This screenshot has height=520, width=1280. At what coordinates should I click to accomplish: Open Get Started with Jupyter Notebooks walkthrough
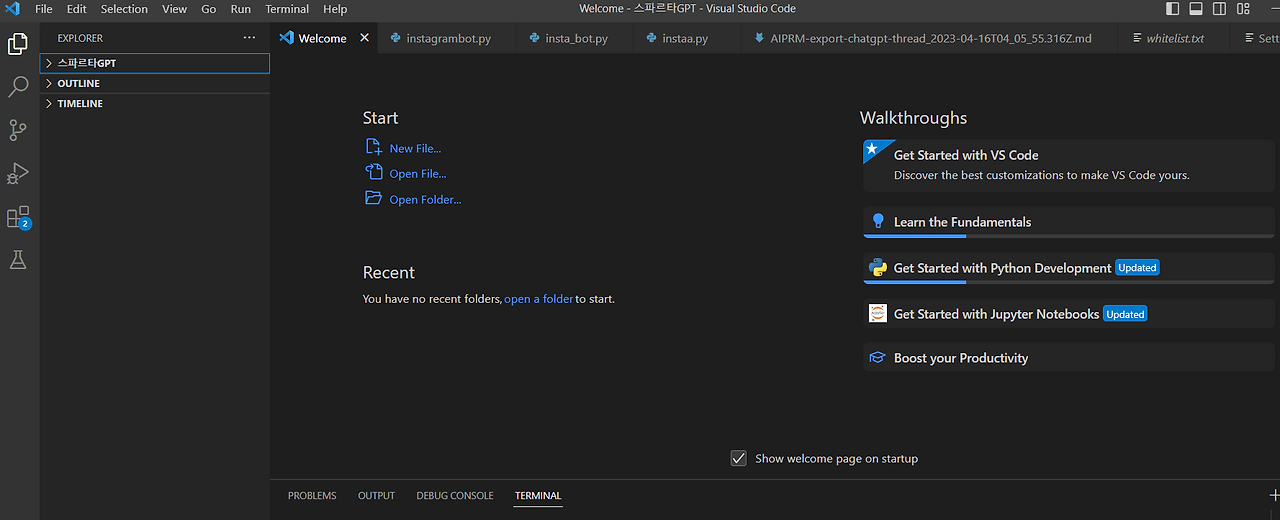tap(1071, 314)
